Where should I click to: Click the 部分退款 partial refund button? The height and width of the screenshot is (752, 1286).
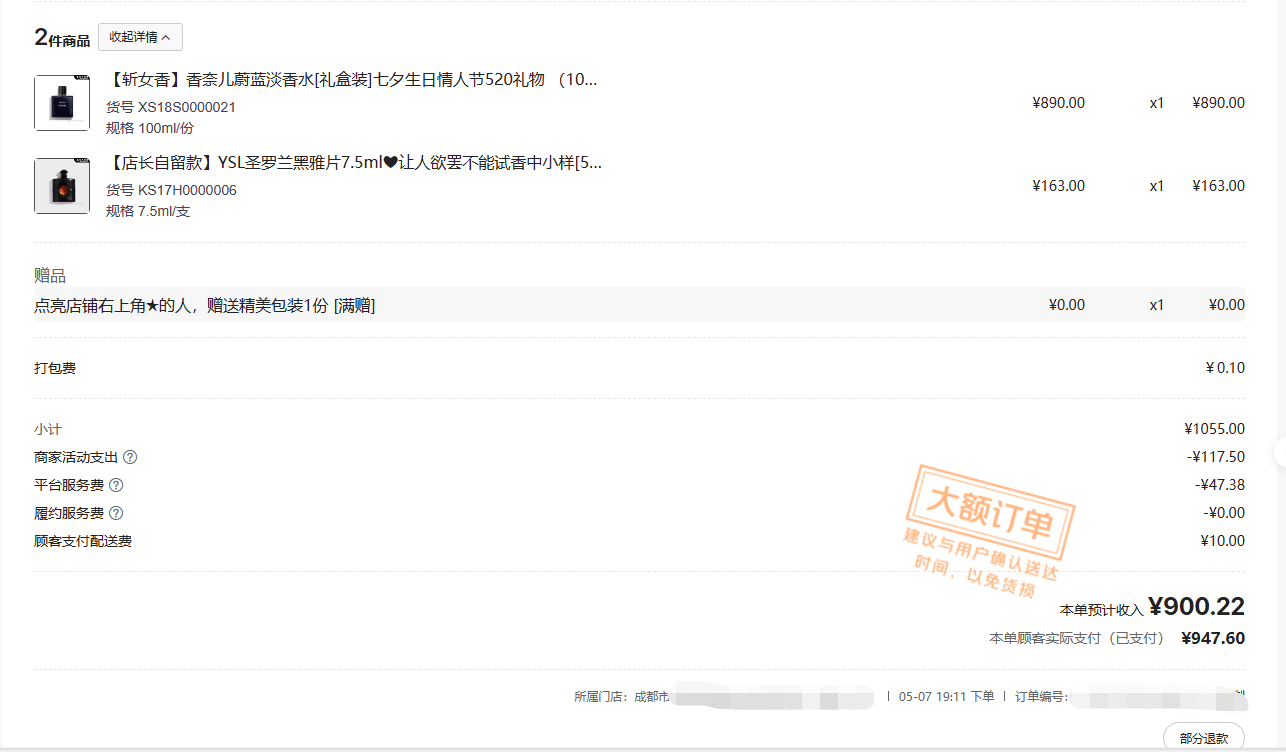point(1204,737)
